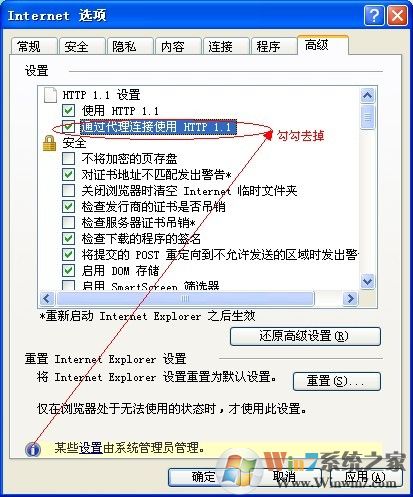
Task: Click the 设置 link in info bar
Action: [x=91, y=448]
